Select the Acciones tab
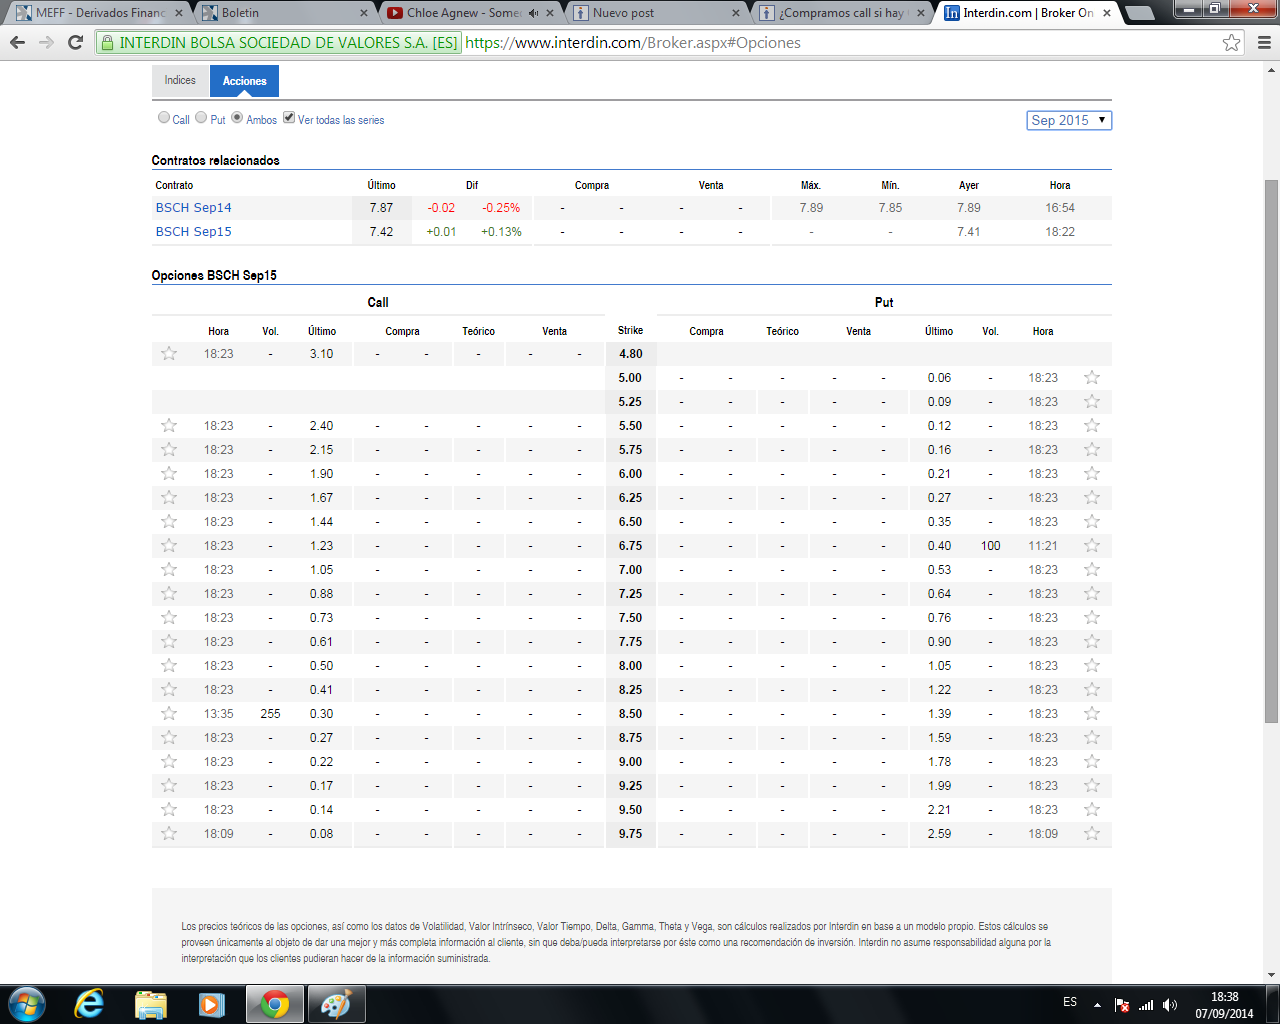Screen dimensions: 1280x1024 (x=245, y=81)
